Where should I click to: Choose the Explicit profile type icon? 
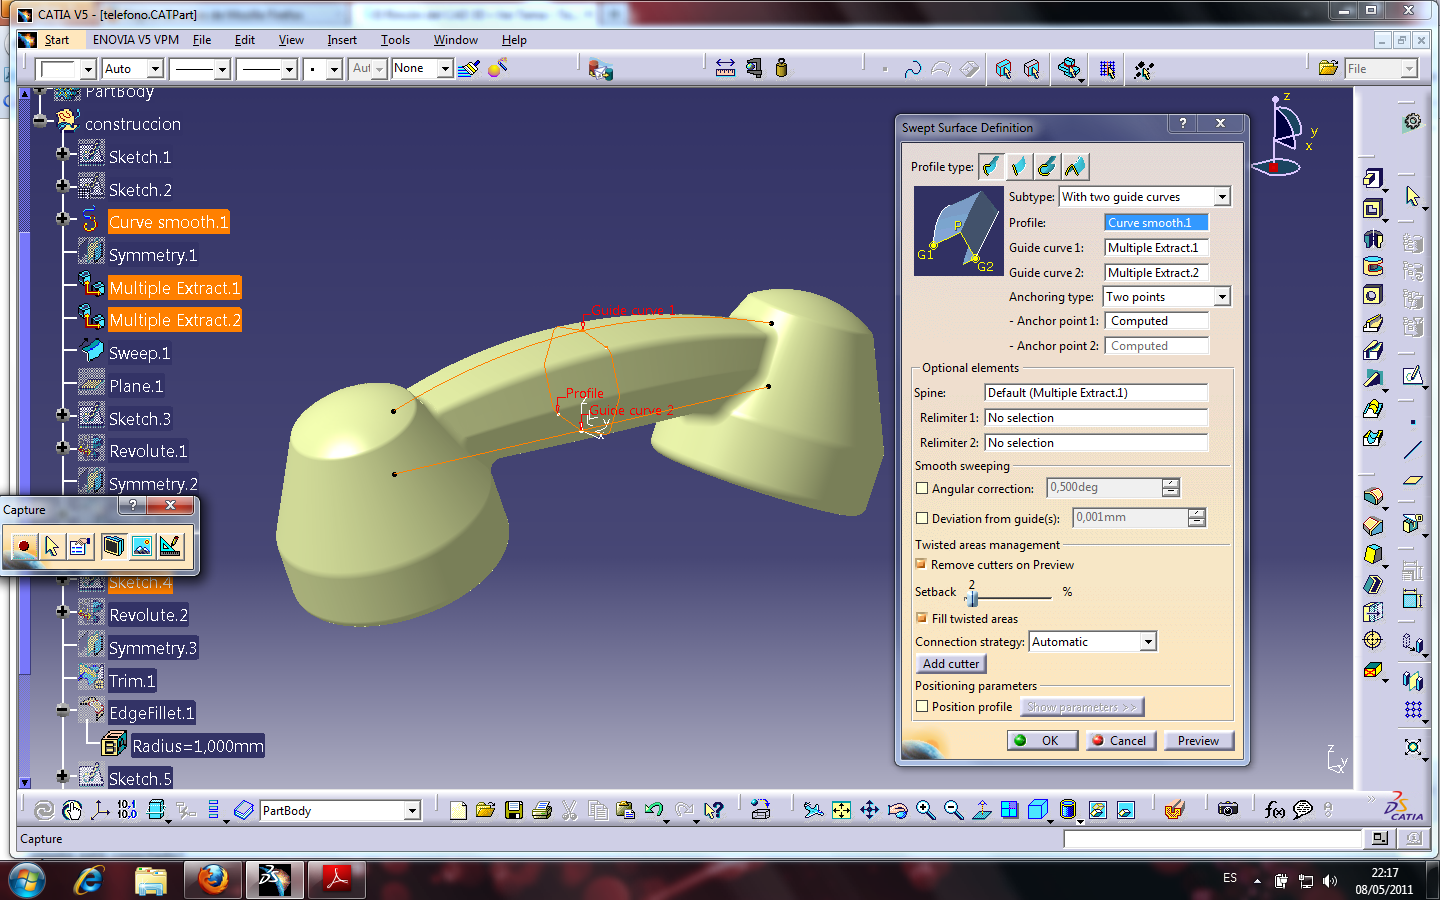991,166
